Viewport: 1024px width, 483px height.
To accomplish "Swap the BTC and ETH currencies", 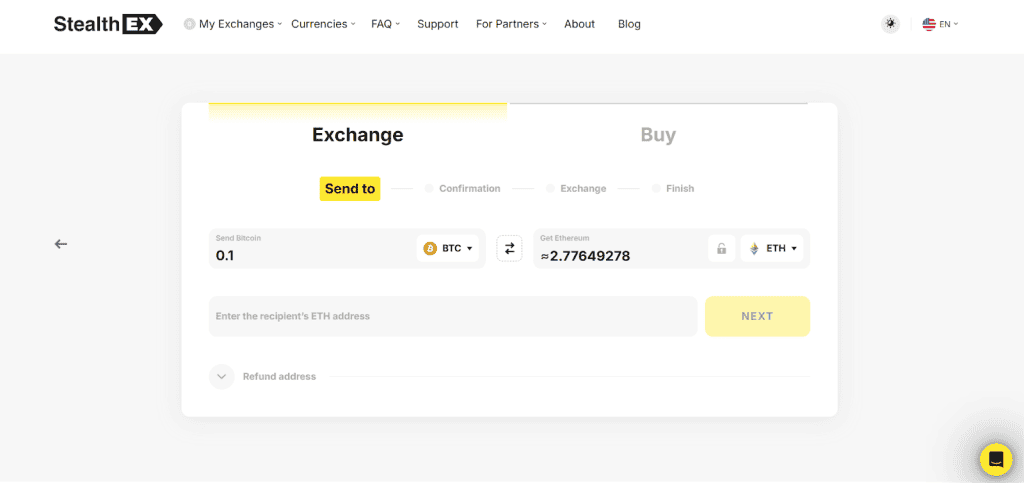I will click(509, 248).
